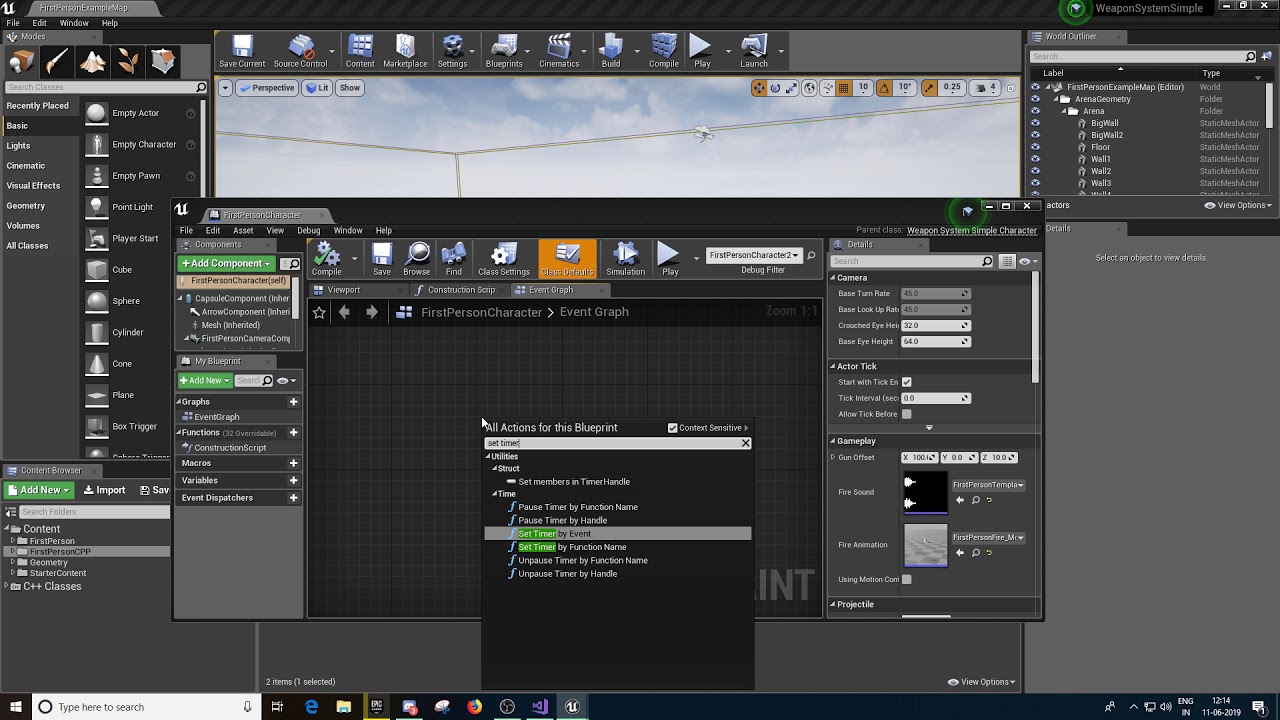Open Debug Filter FirstPersonCharacter dropdown
1280x720 pixels.
click(754, 255)
